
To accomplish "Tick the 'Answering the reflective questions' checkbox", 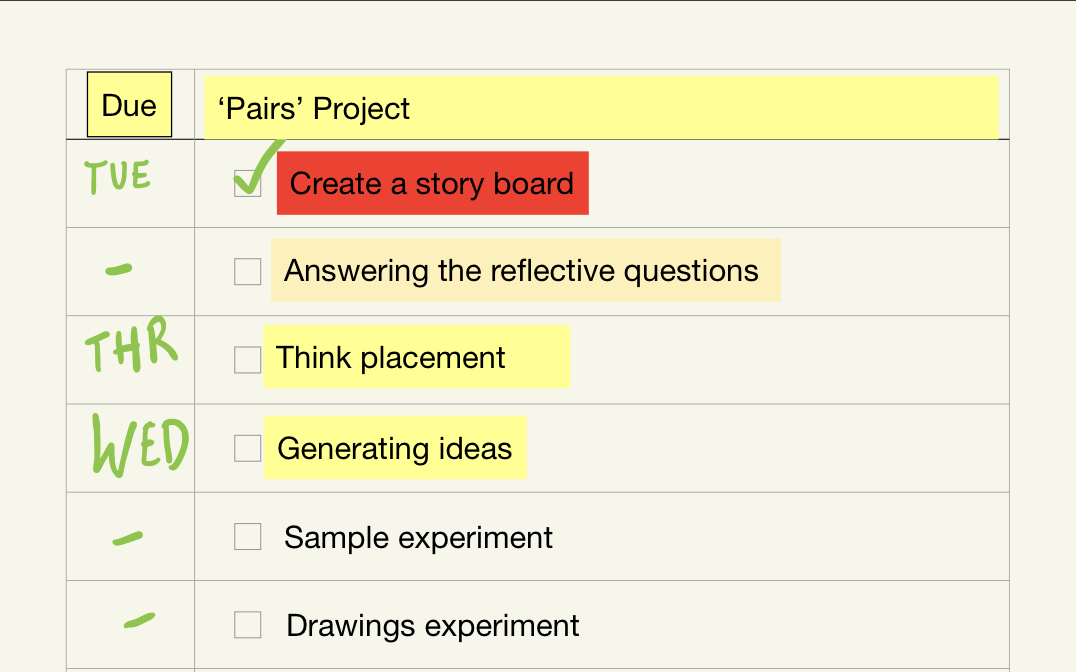I will point(247,272).
